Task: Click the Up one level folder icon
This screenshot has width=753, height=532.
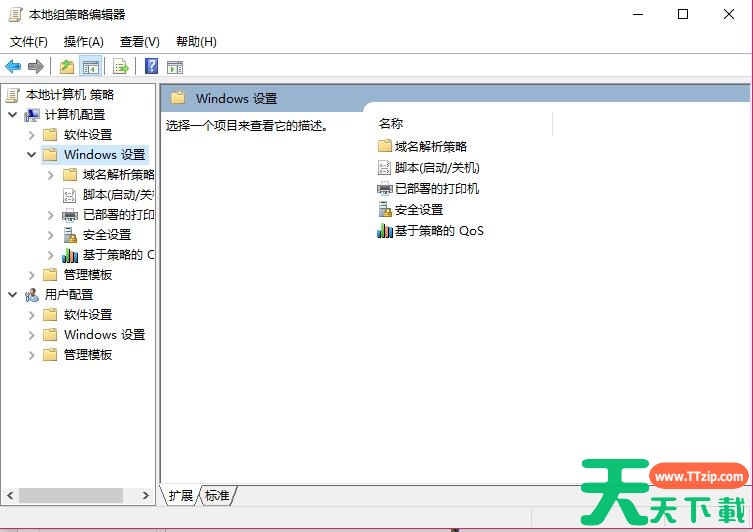Action: [66, 67]
